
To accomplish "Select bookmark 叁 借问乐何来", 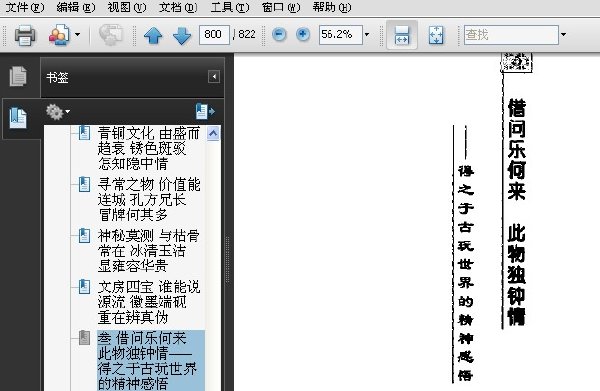I will click(x=151, y=361).
